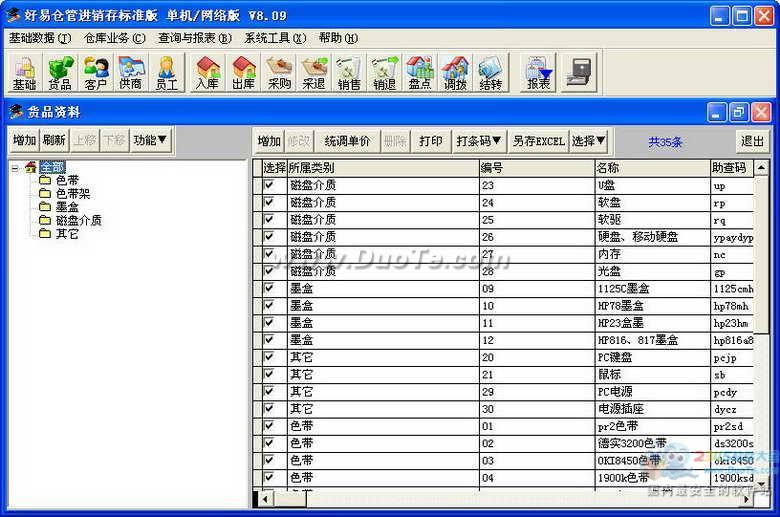Screen dimensions: 780x517
Task: Toggle the checkbox for 鼠标 row
Action: pos(268,375)
